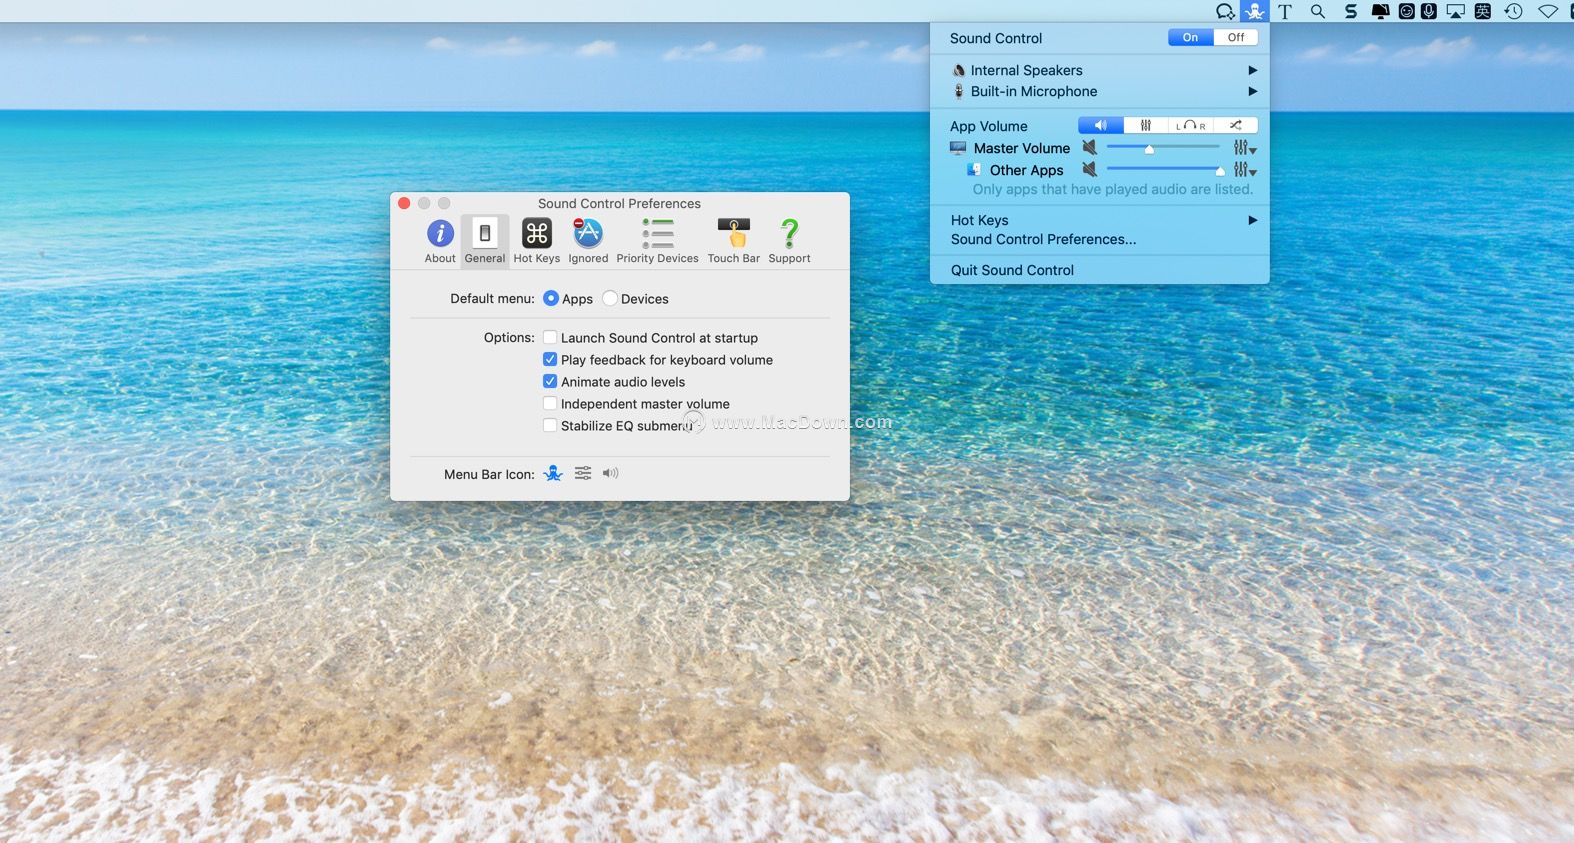Click the monitor menu bar icon

point(1380,11)
